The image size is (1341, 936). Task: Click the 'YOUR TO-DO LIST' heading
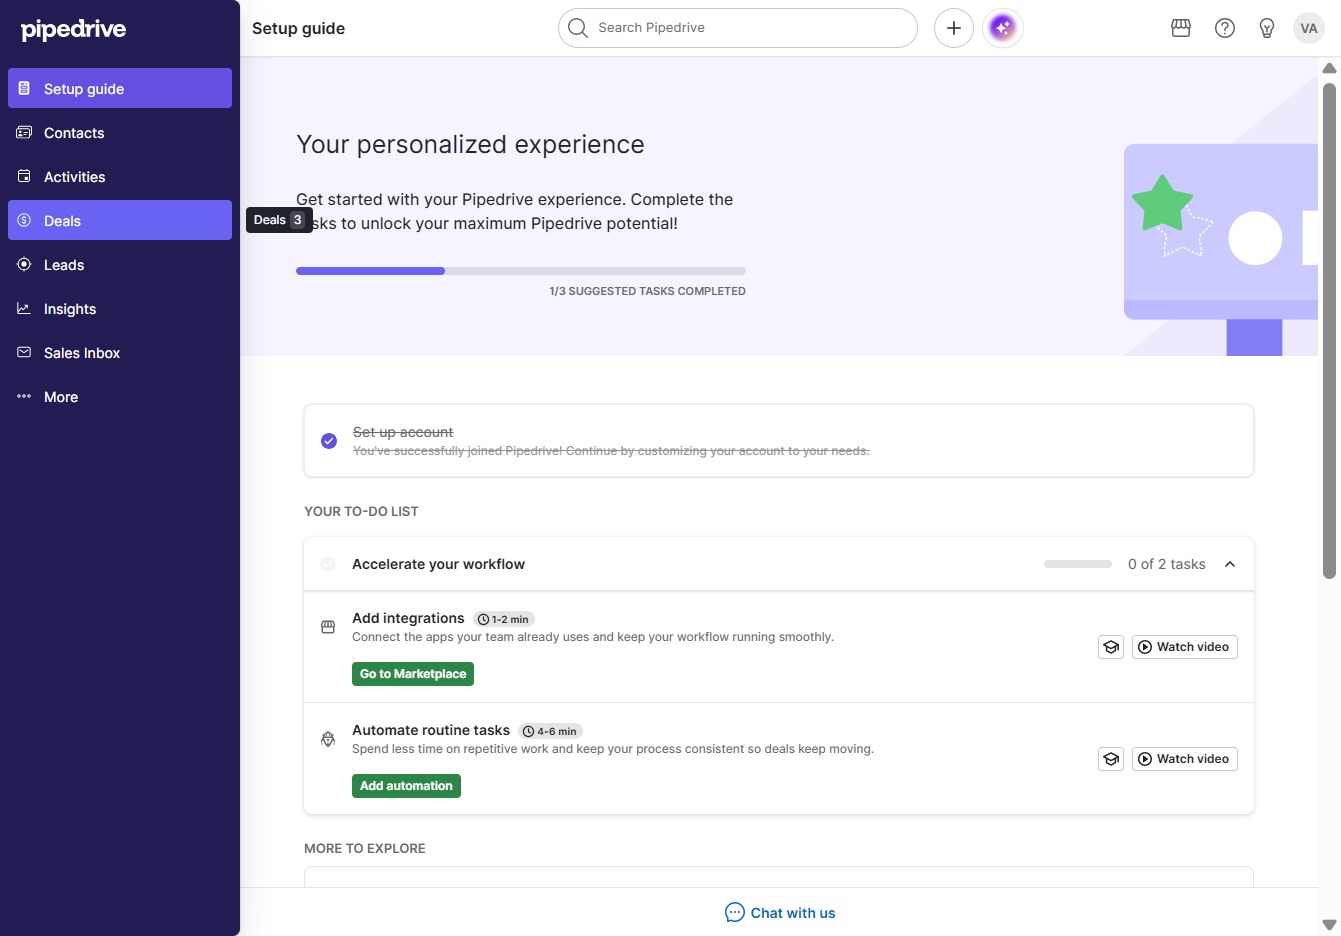(361, 511)
